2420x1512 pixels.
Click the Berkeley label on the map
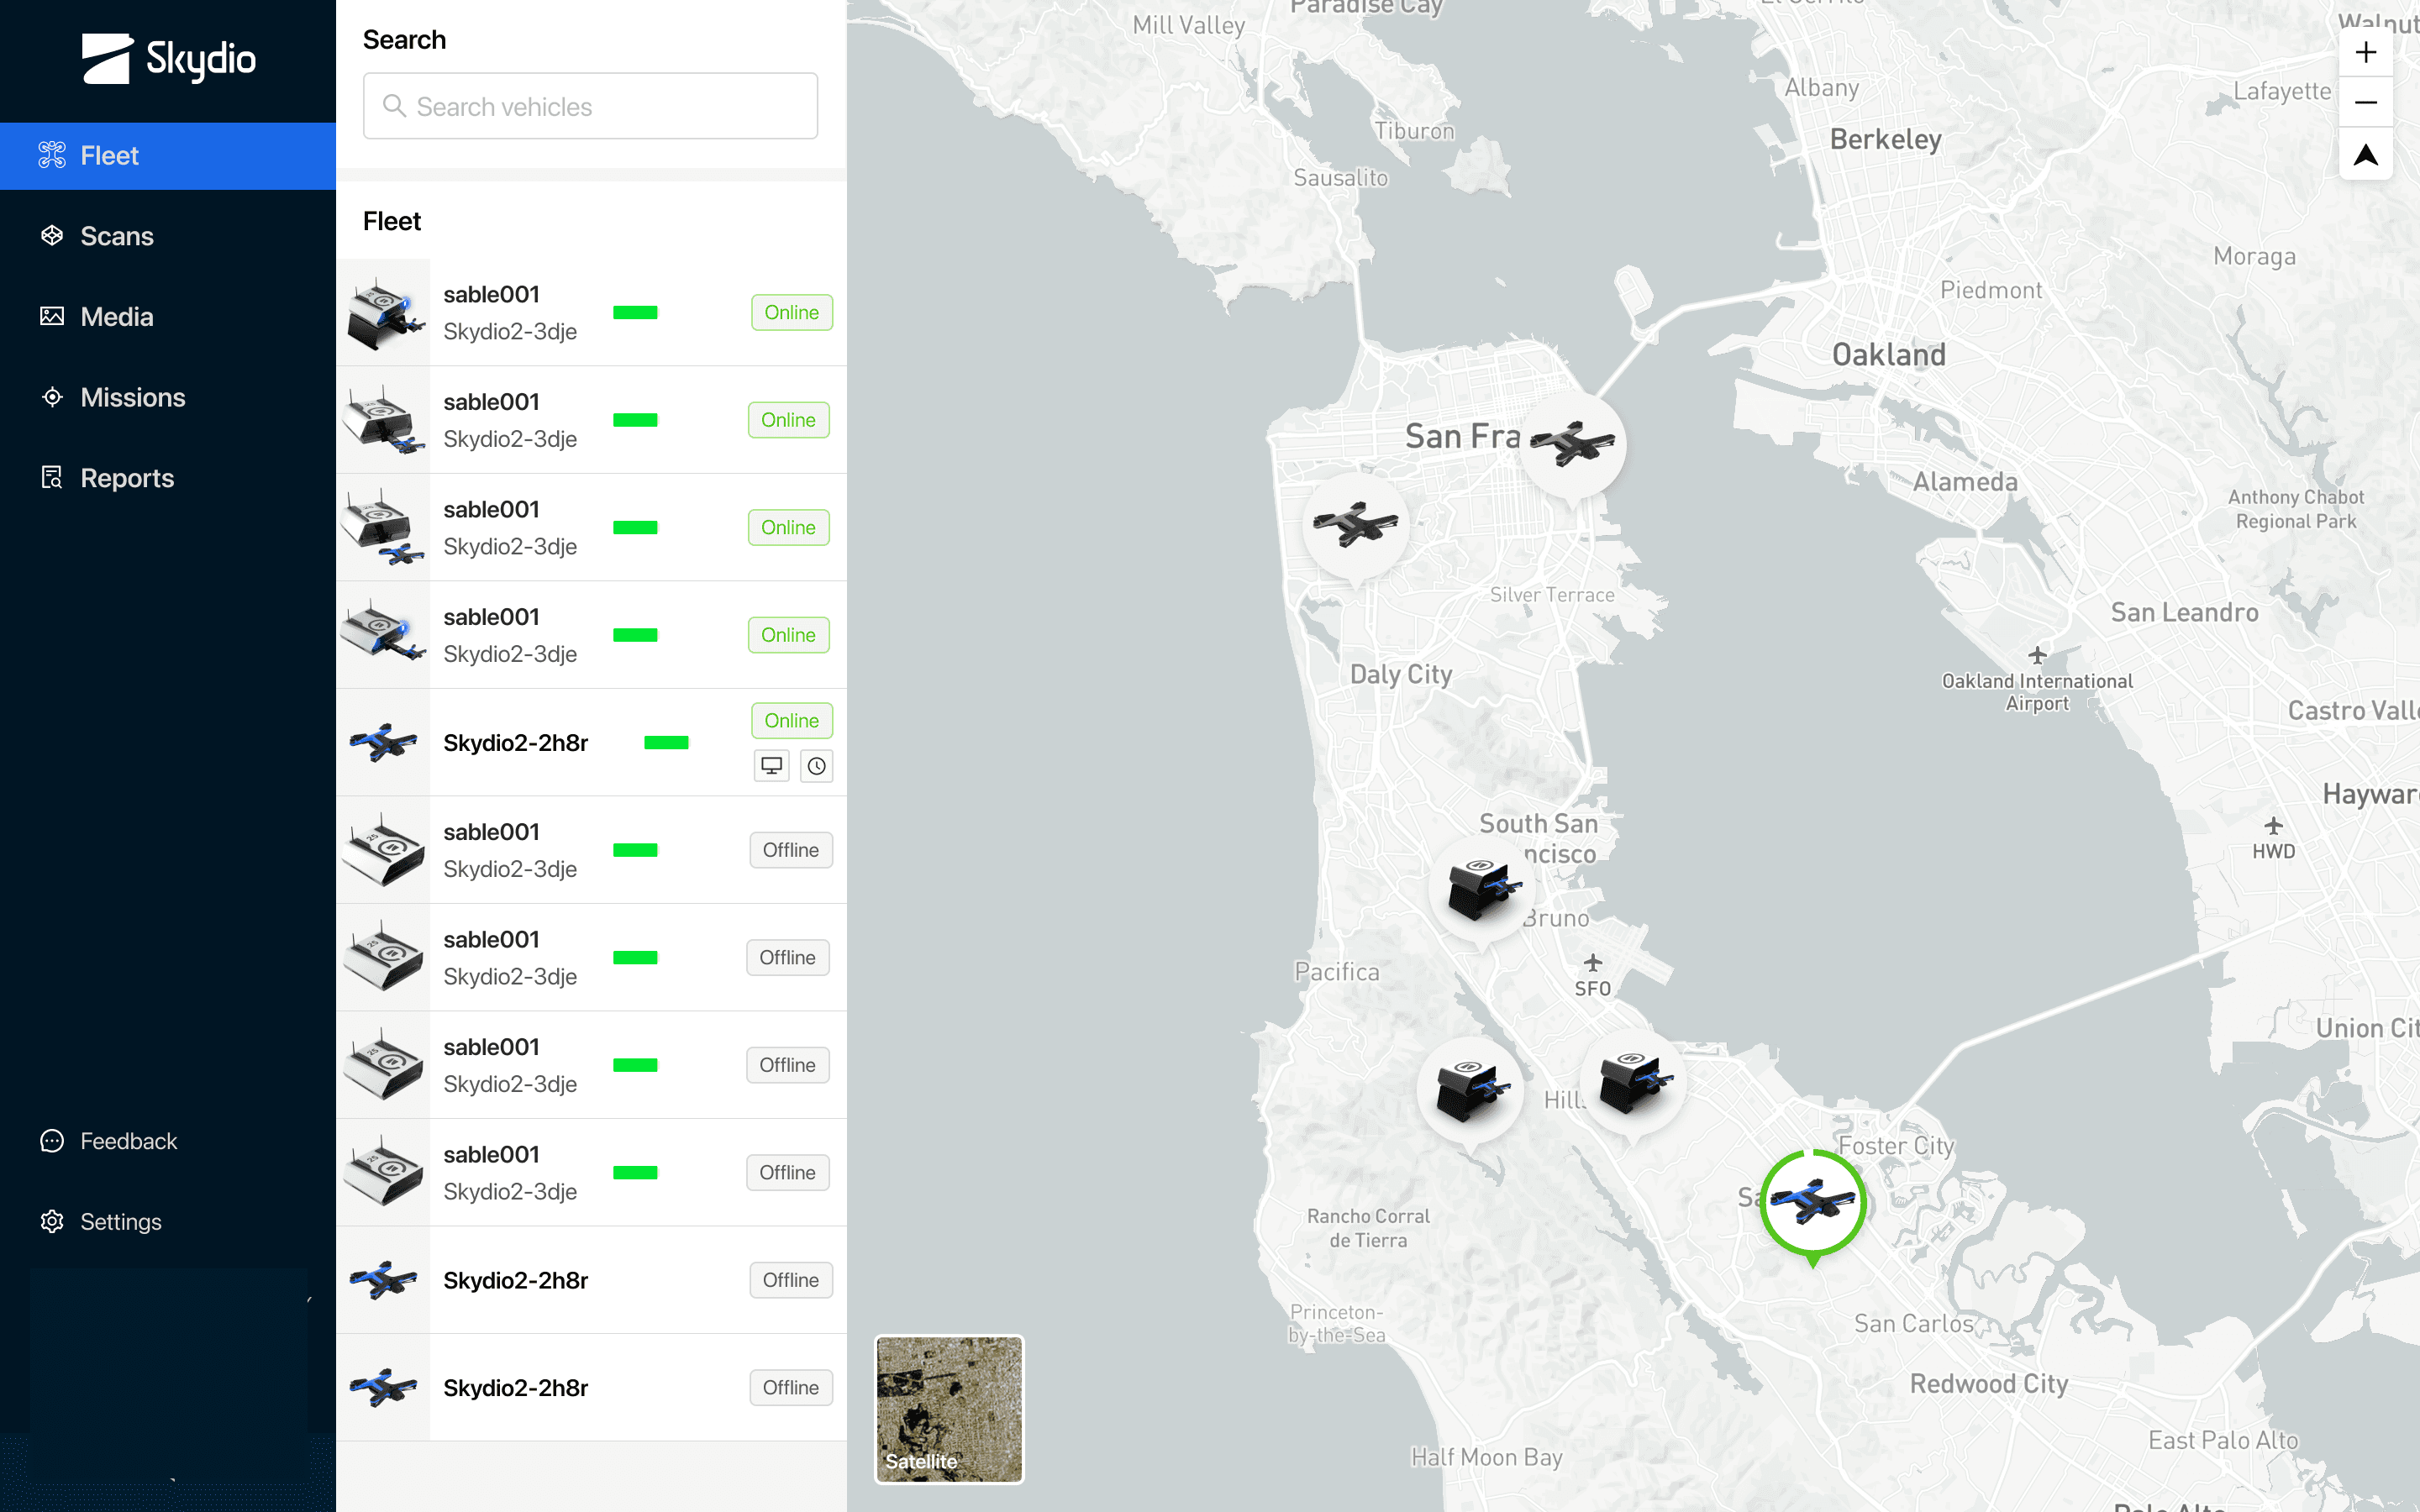1886,140
